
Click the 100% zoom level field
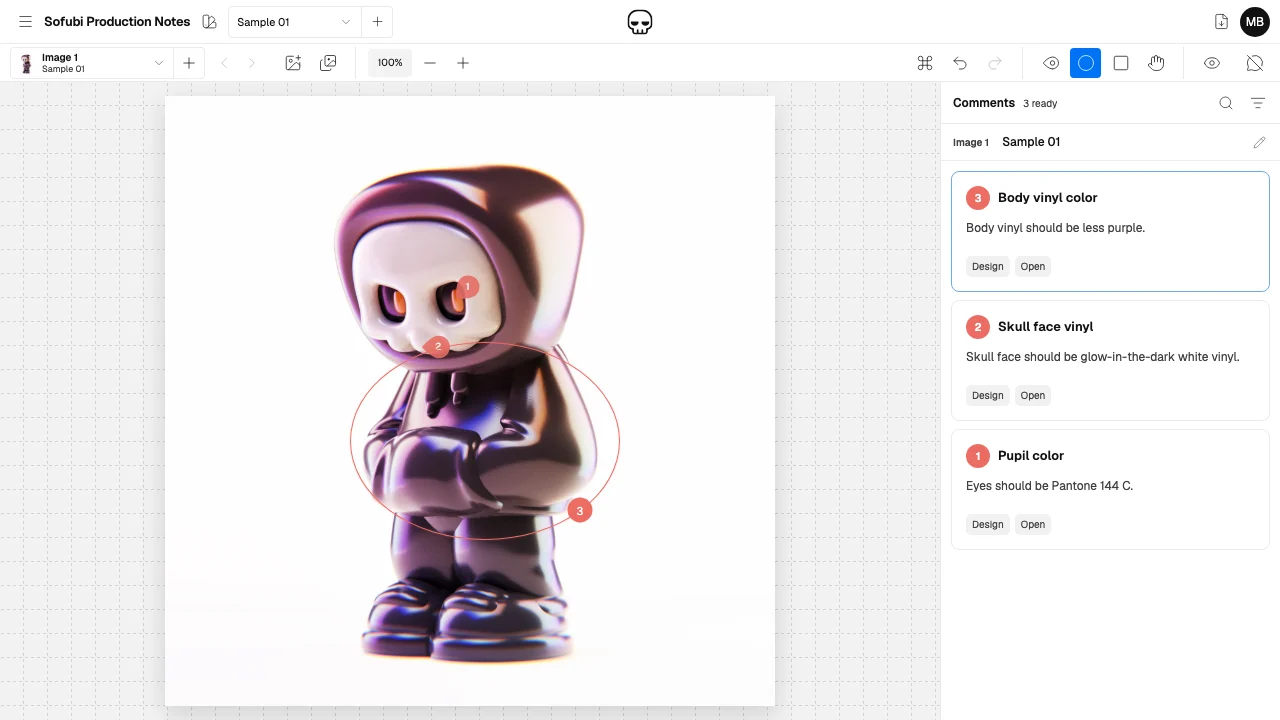click(x=390, y=63)
